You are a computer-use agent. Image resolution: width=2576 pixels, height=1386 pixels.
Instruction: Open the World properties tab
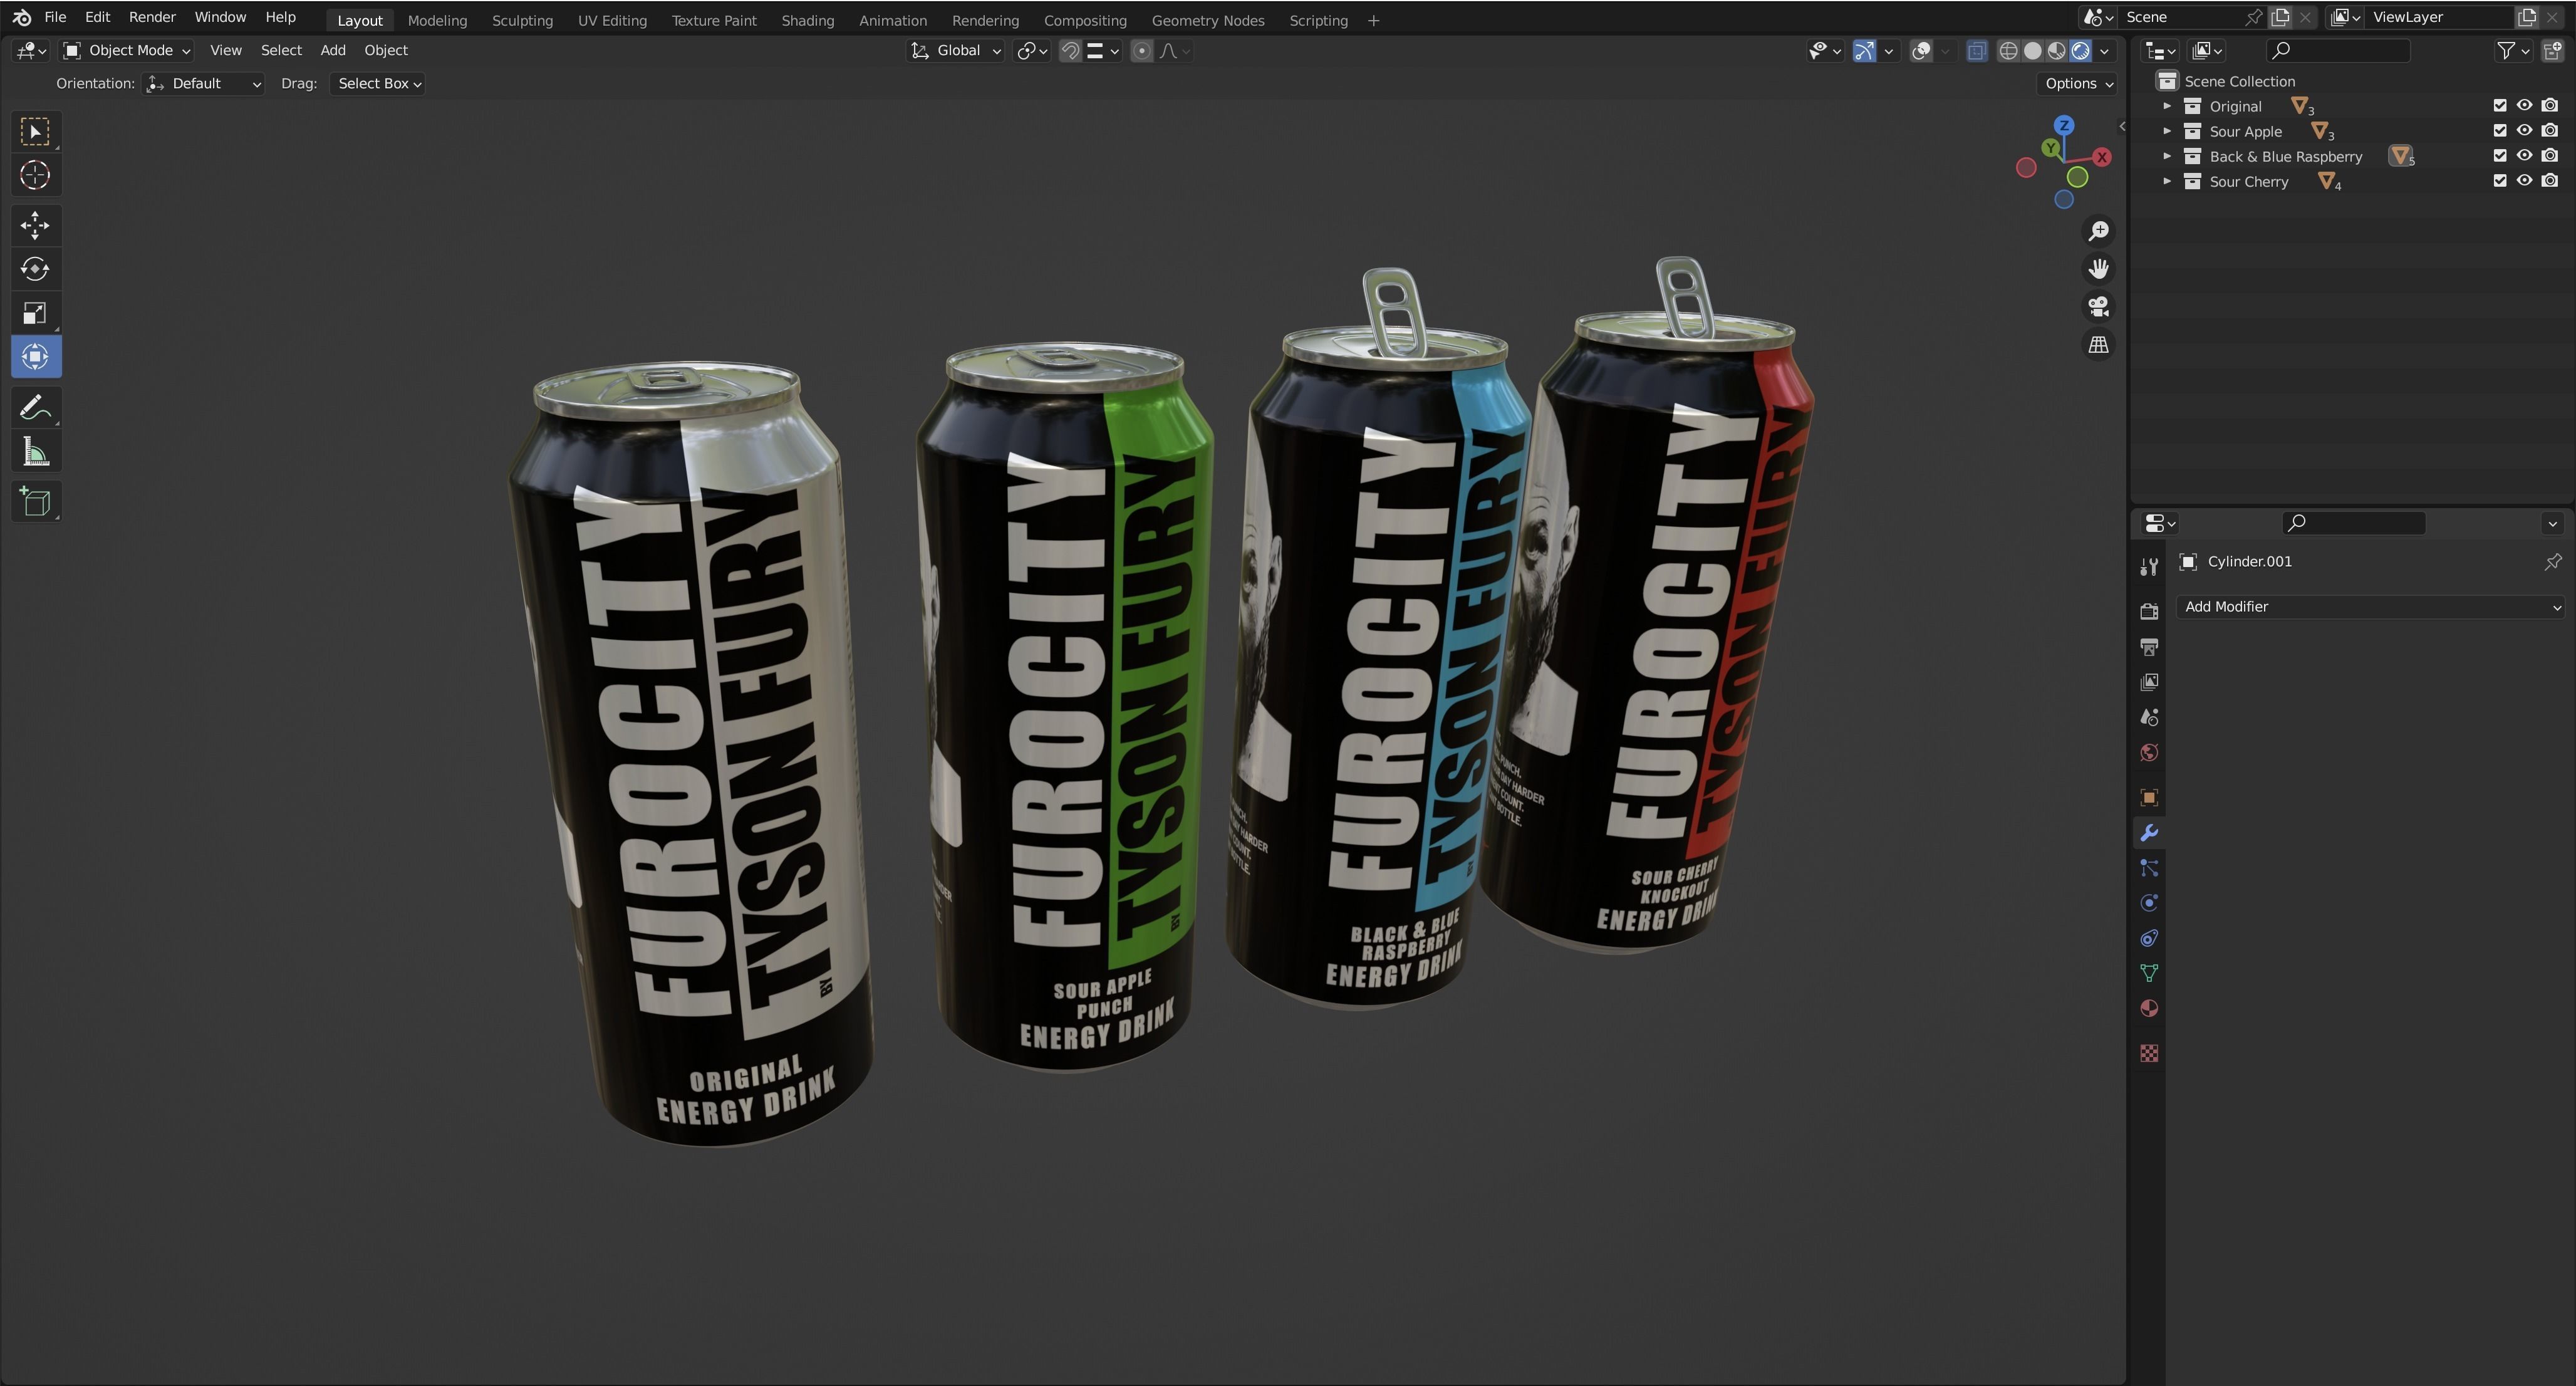pyautogui.click(x=2149, y=752)
